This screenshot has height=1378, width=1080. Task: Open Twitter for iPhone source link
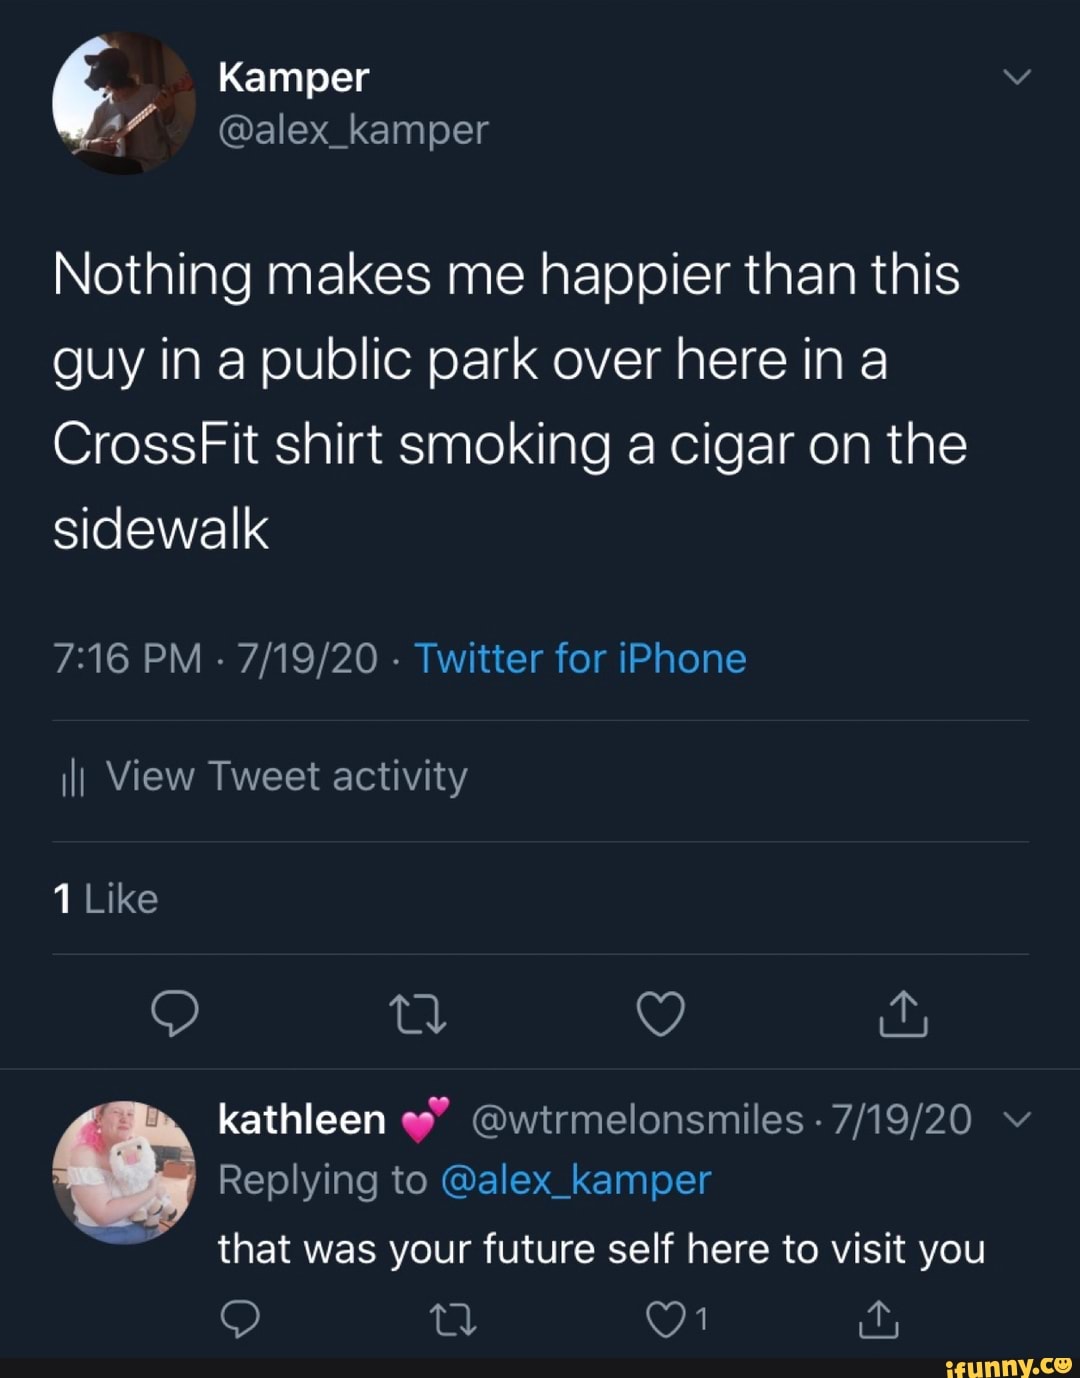pyautogui.click(x=580, y=659)
